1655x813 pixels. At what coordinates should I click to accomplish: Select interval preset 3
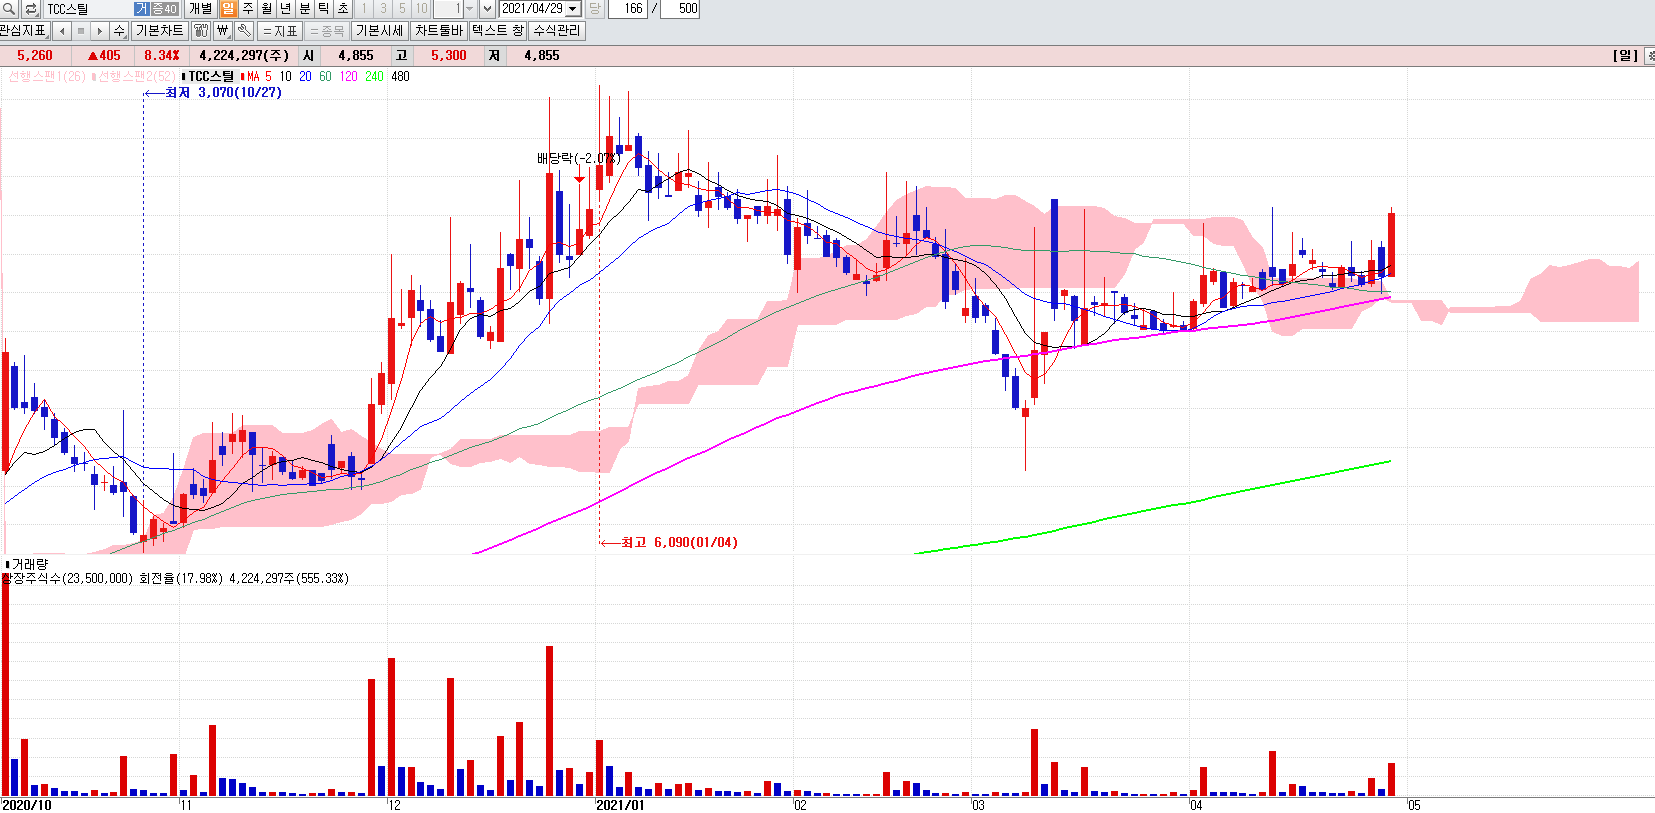tap(383, 9)
